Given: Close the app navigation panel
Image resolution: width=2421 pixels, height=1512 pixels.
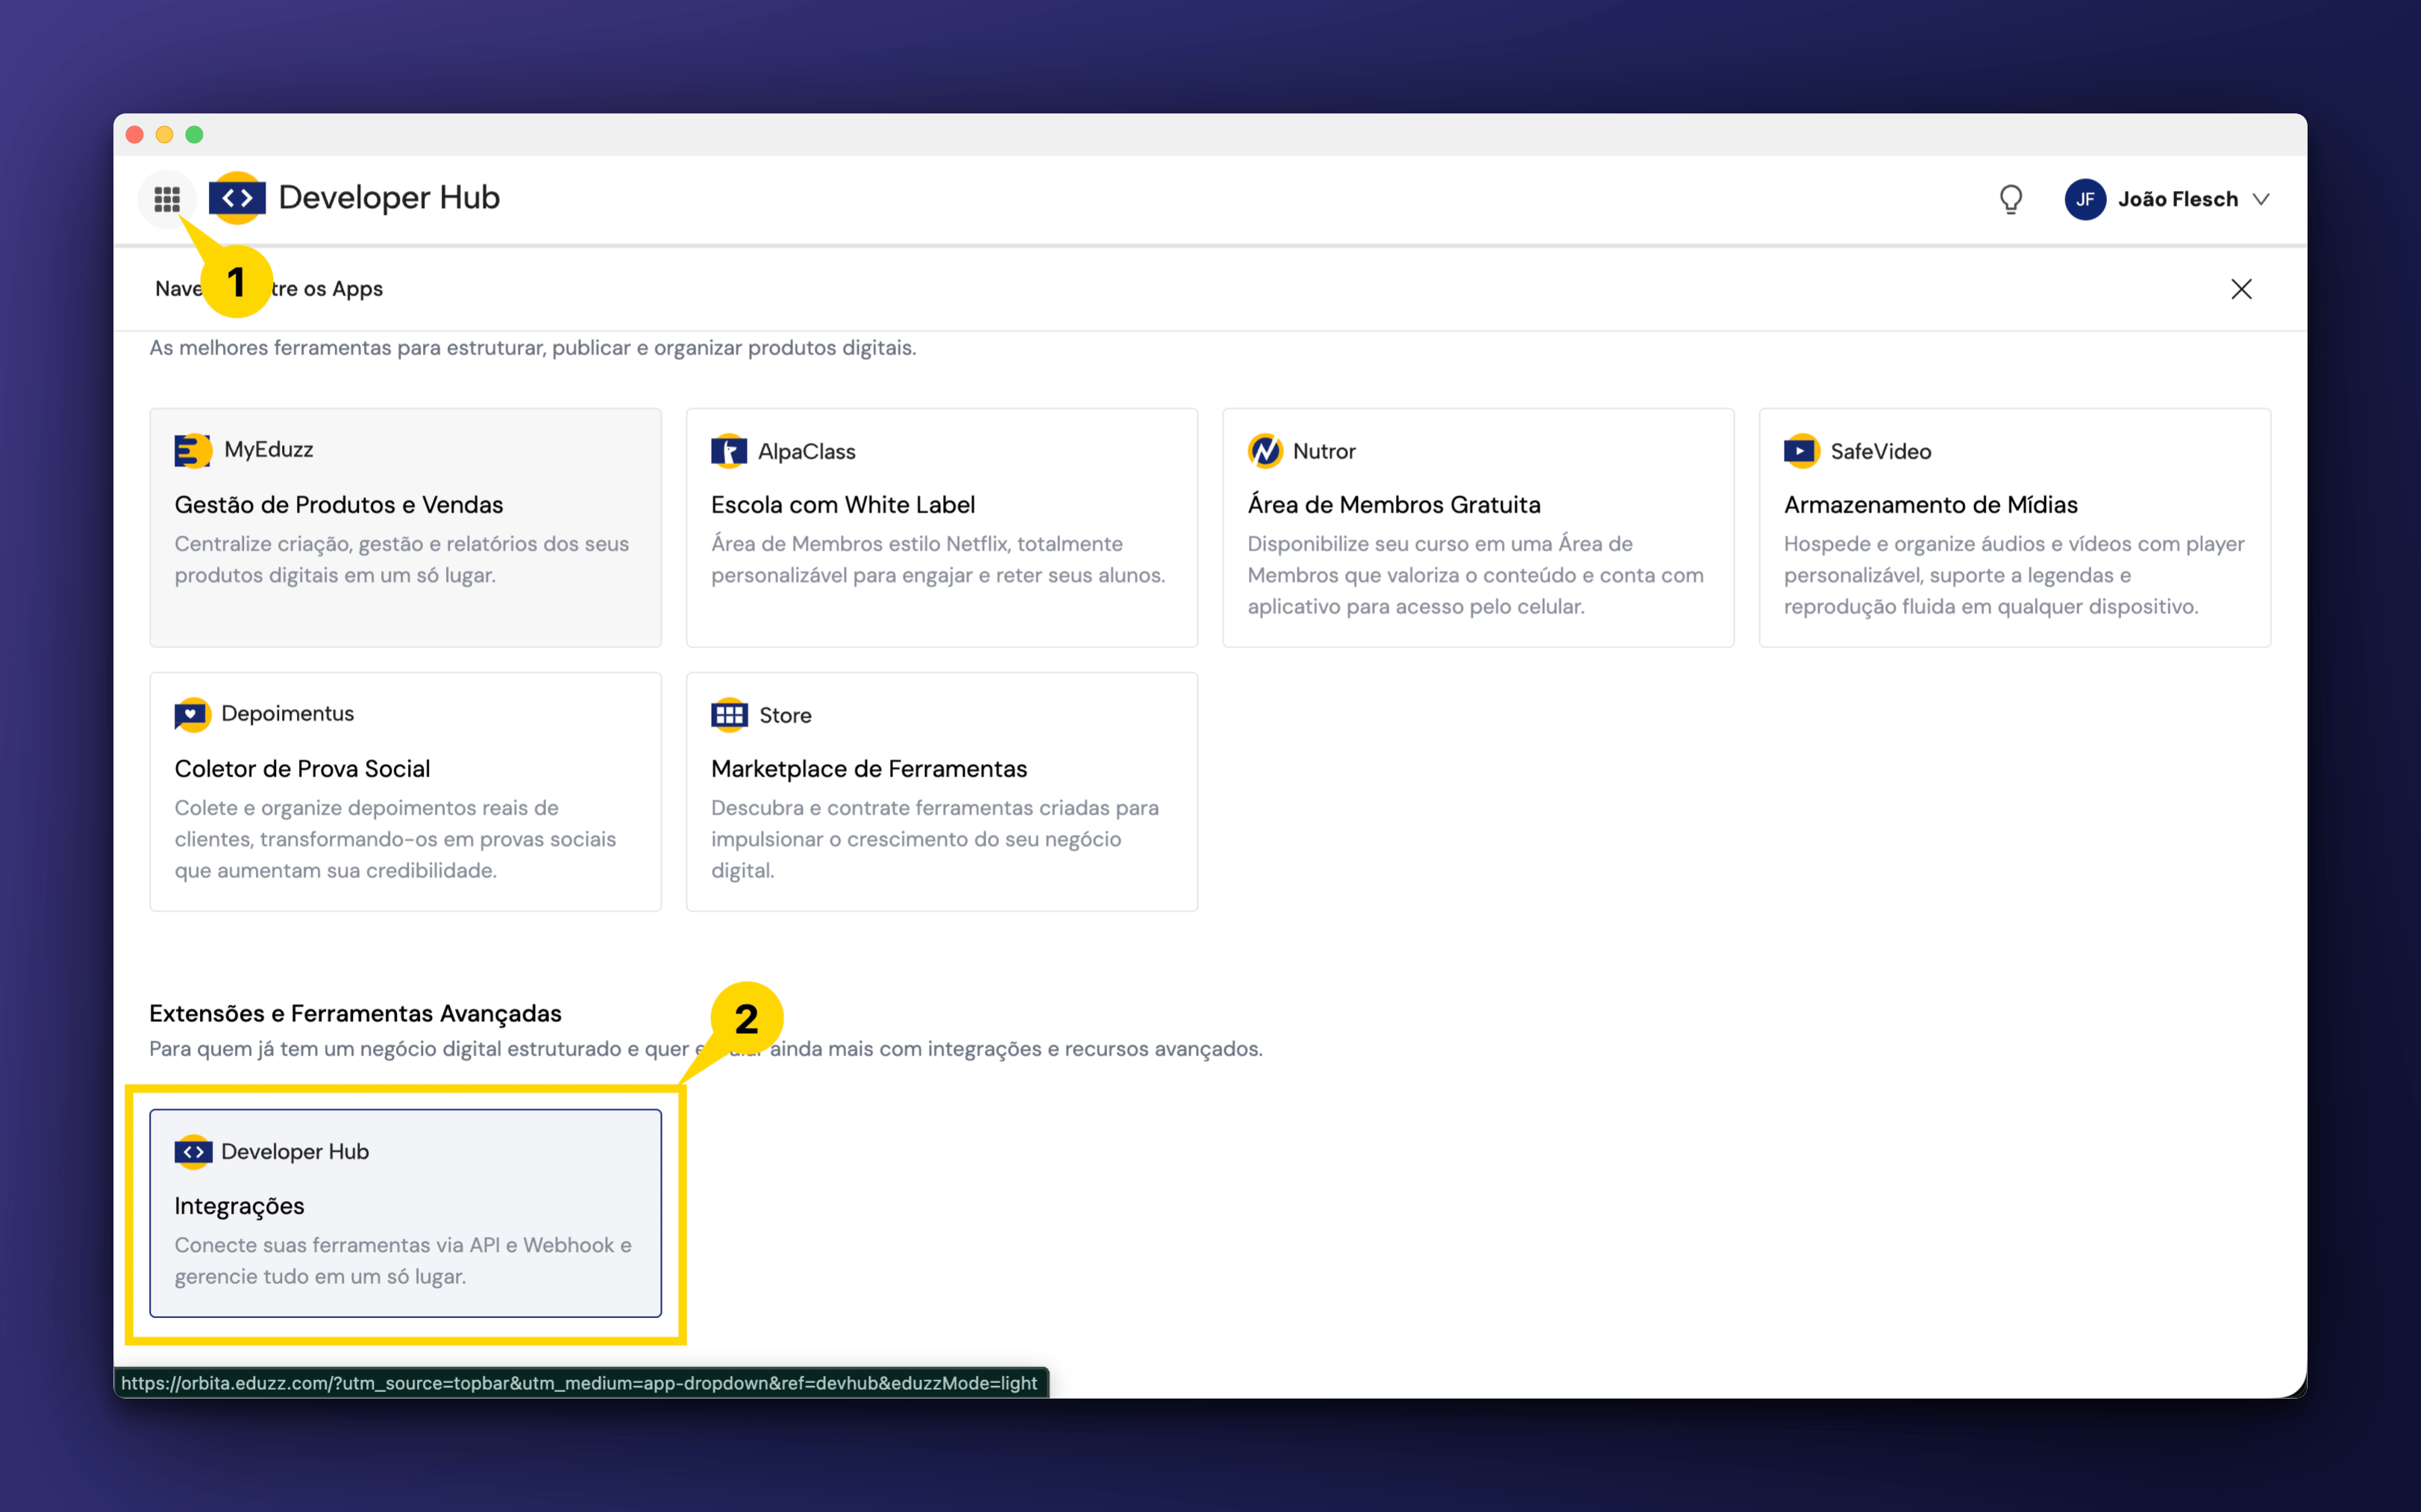Looking at the screenshot, I should [2241, 289].
